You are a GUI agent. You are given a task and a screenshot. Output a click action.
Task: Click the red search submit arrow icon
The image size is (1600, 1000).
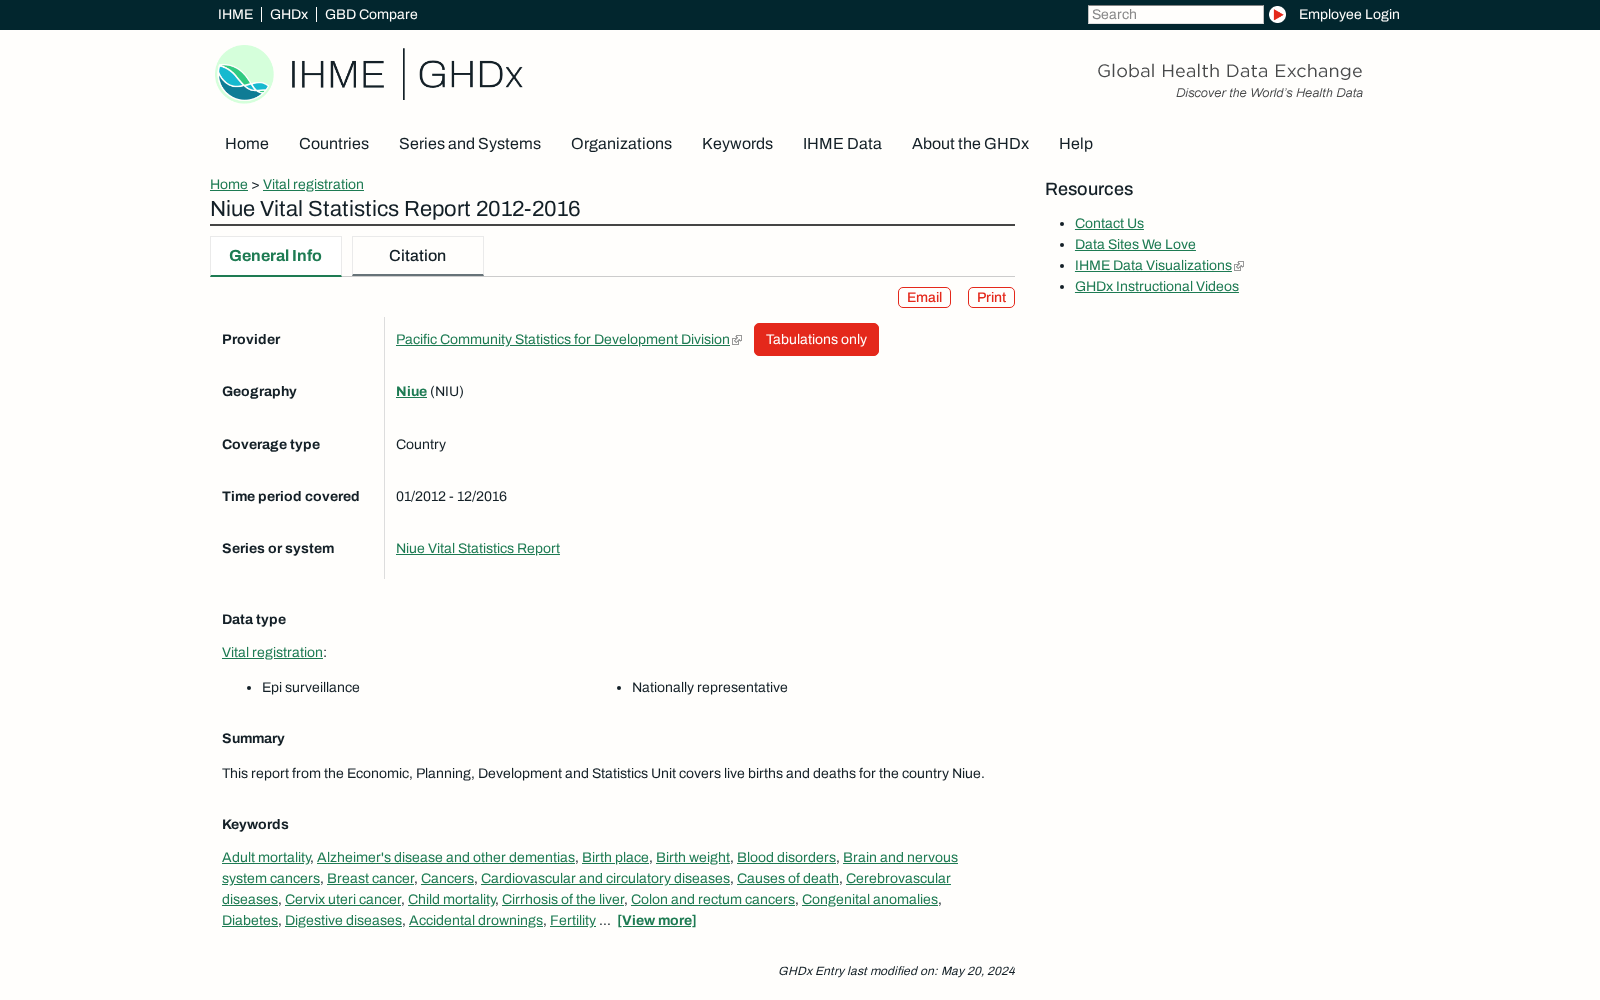(x=1277, y=14)
